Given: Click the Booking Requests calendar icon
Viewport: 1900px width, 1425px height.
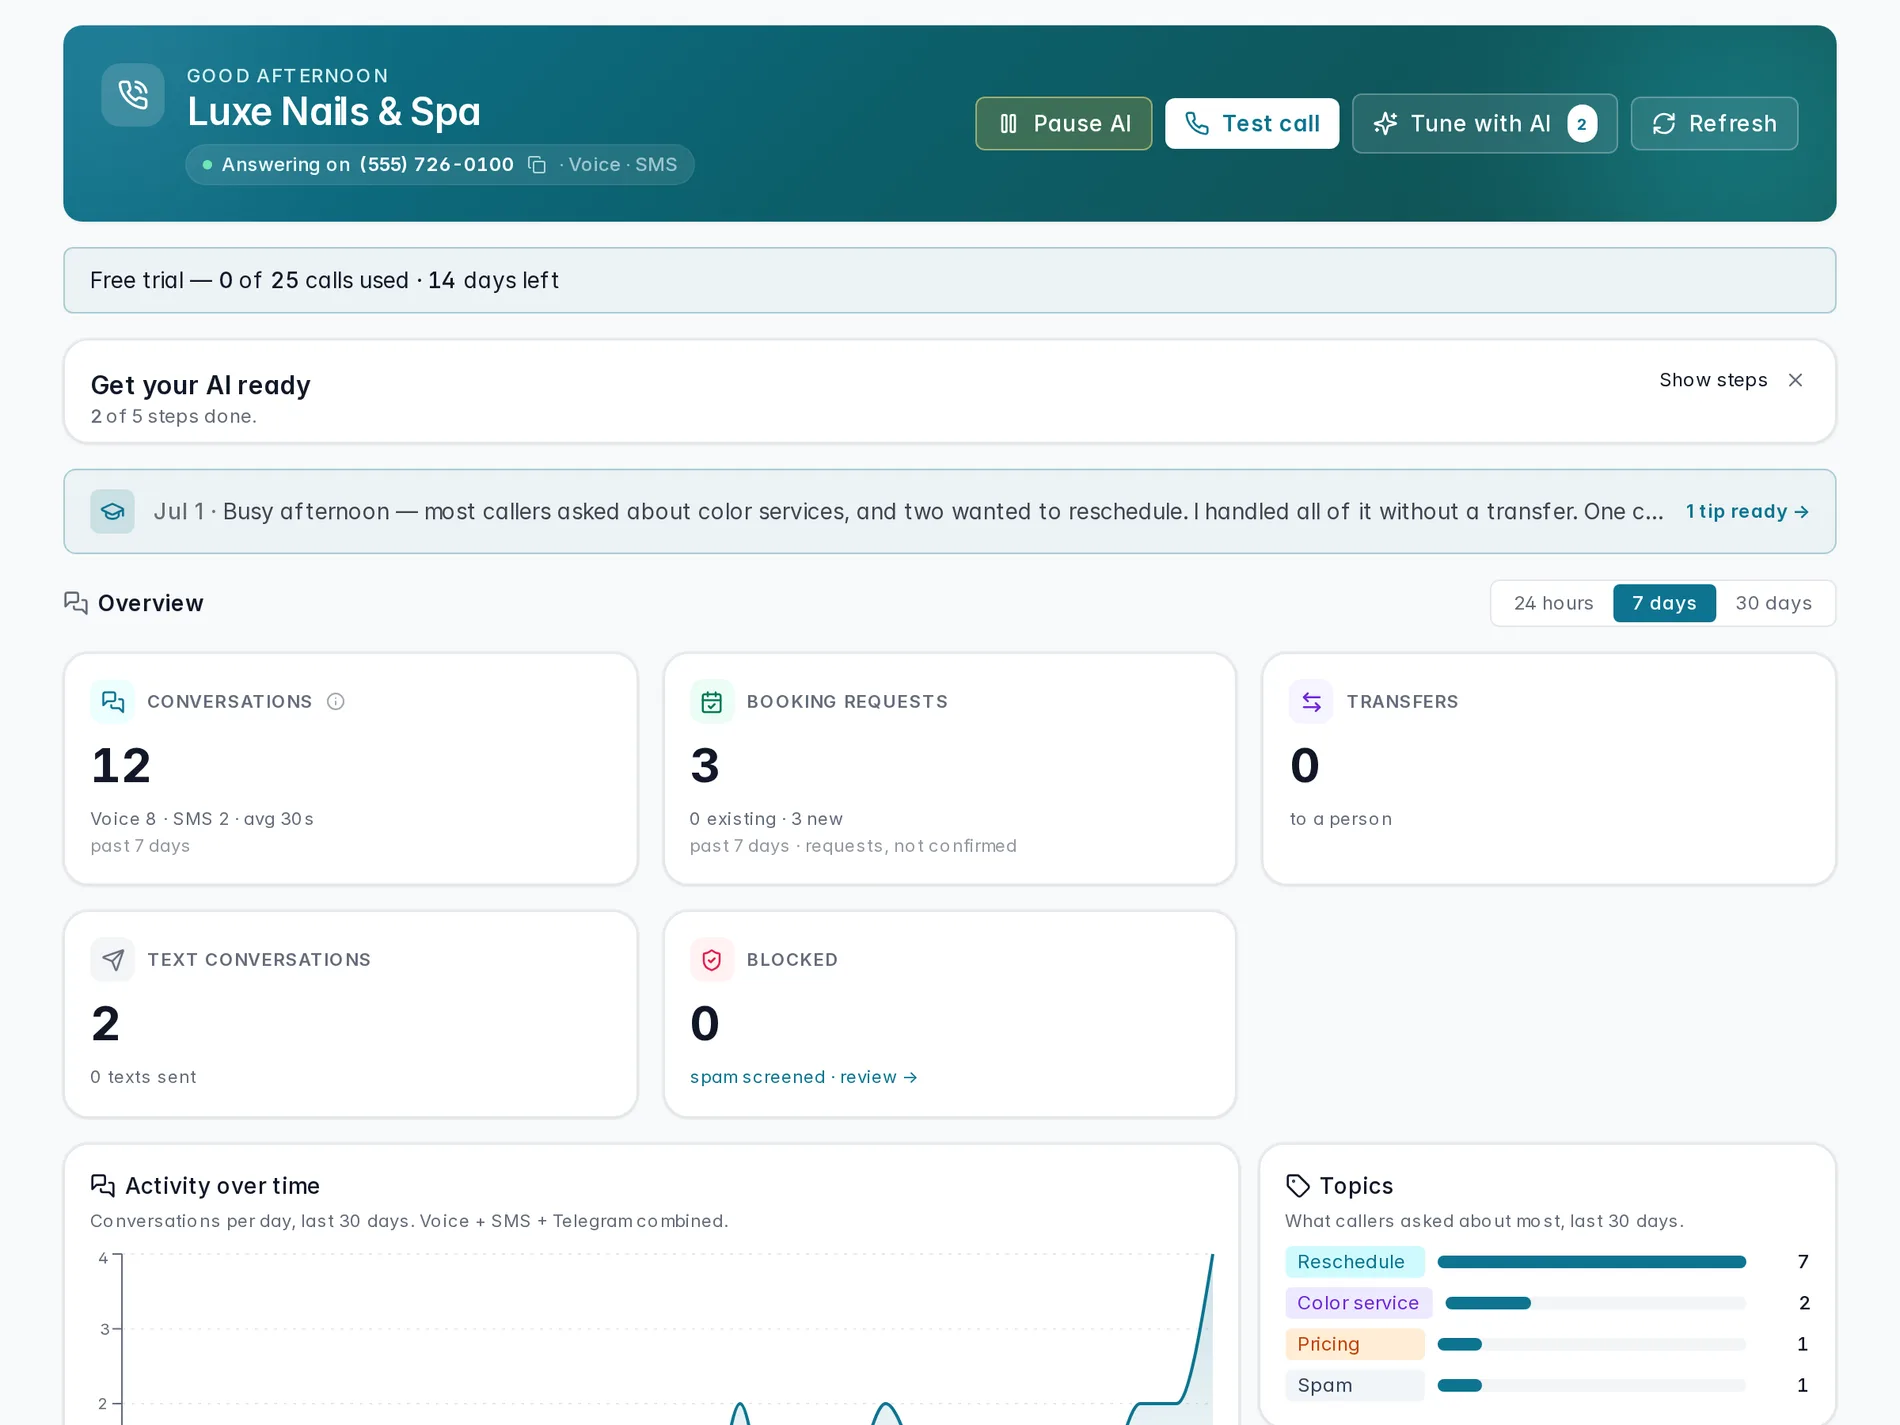Looking at the screenshot, I should (711, 702).
